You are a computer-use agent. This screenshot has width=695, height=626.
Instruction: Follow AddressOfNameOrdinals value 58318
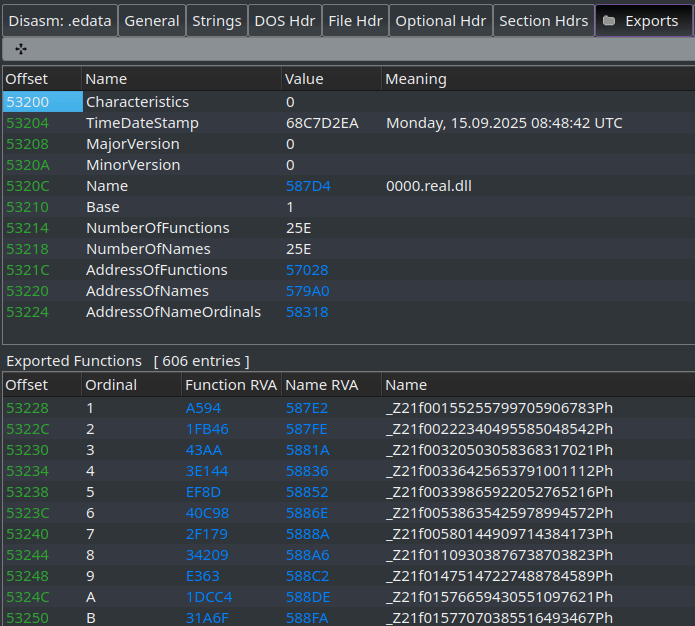307,312
